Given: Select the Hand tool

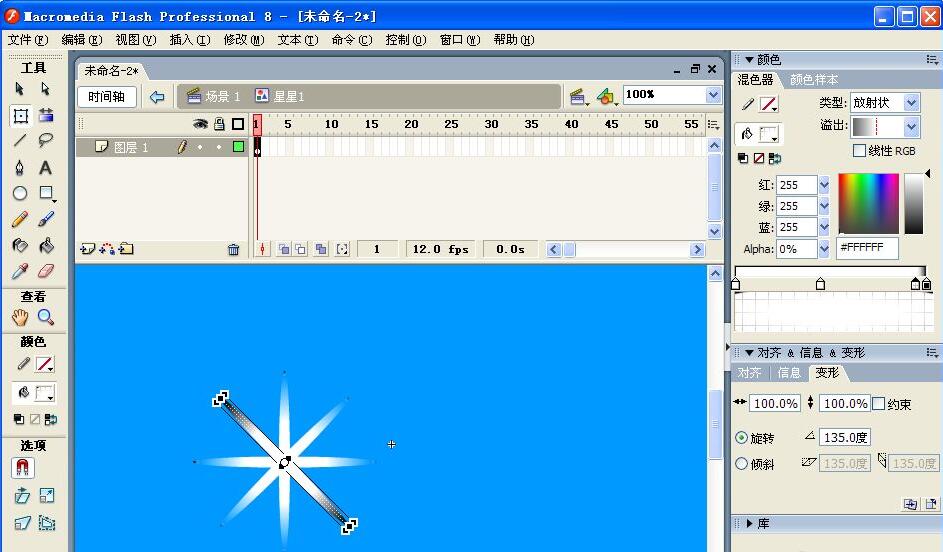Looking at the screenshot, I should (x=20, y=317).
